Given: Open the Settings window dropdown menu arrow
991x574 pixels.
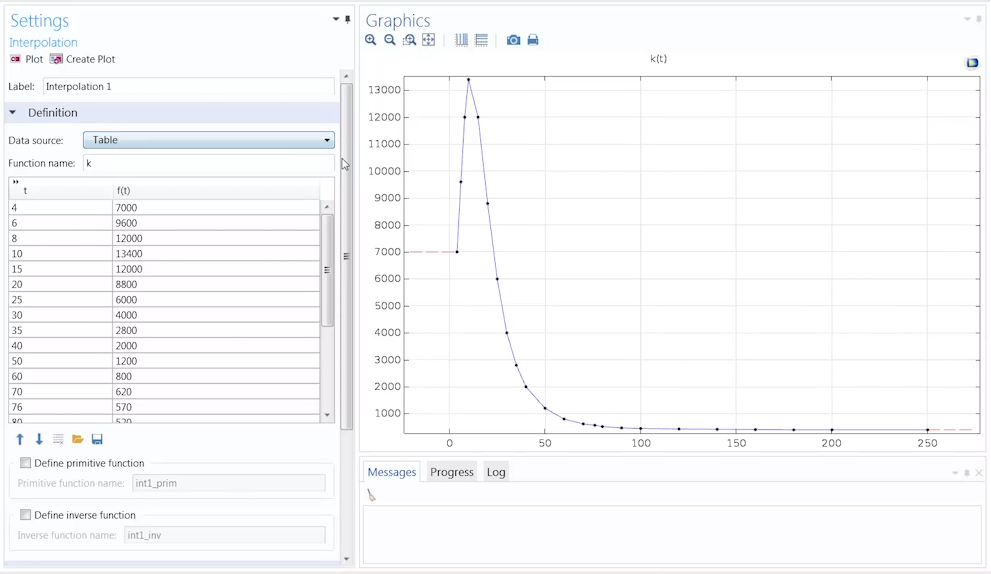Looking at the screenshot, I should tap(336, 20).
